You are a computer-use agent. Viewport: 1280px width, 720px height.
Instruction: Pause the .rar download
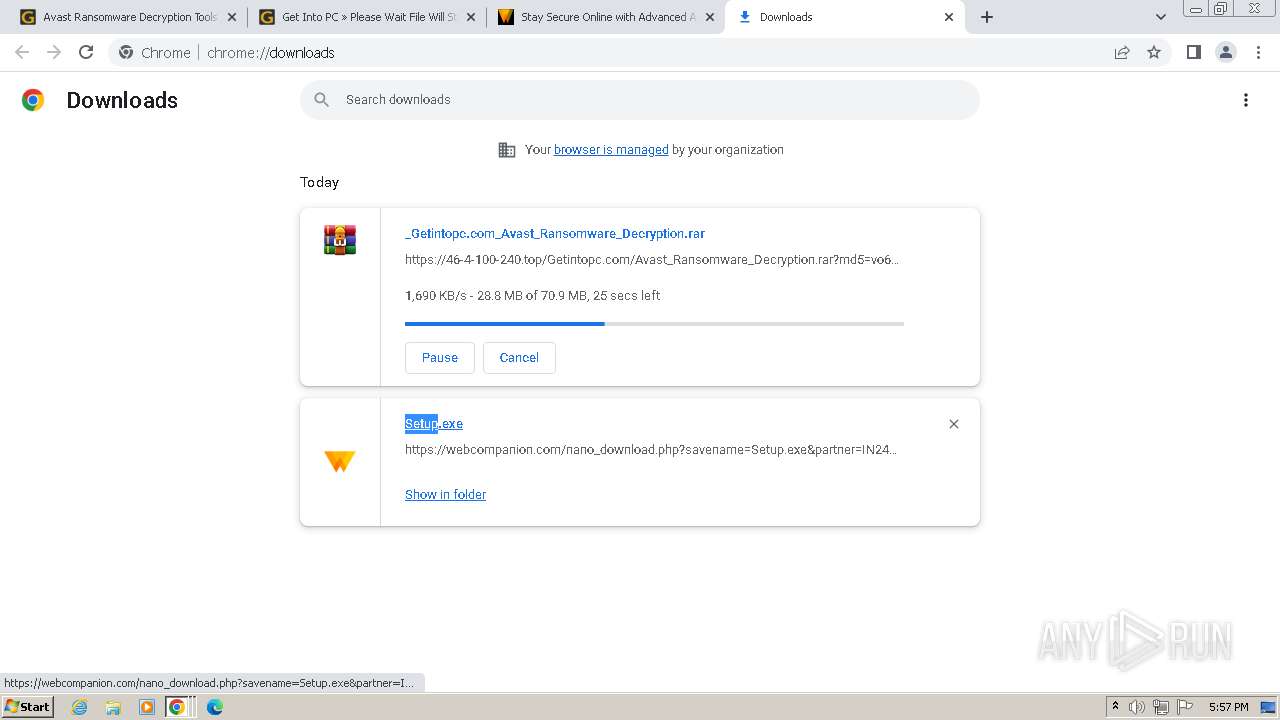(x=440, y=358)
